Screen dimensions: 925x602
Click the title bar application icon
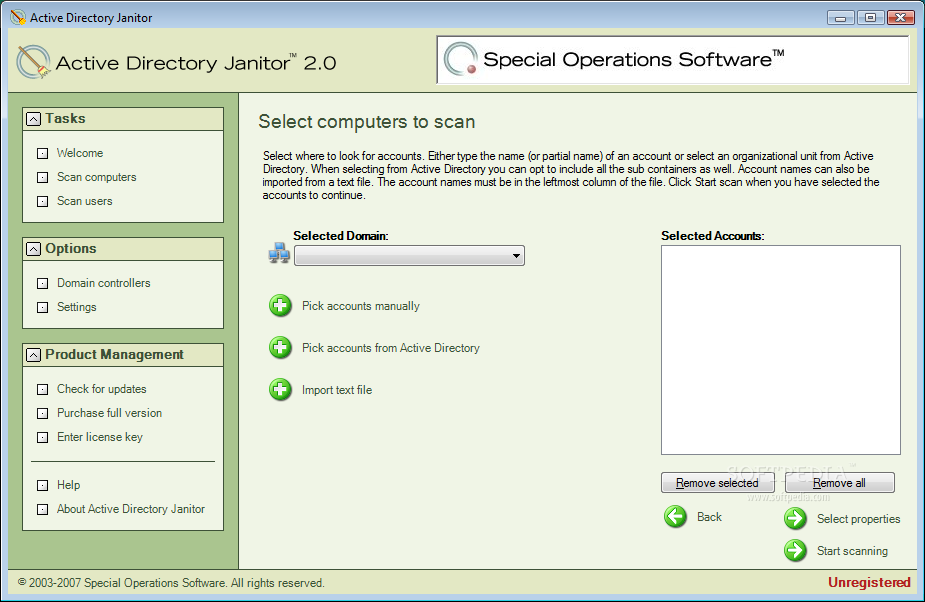pyautogui.click(x=18, y=17)
